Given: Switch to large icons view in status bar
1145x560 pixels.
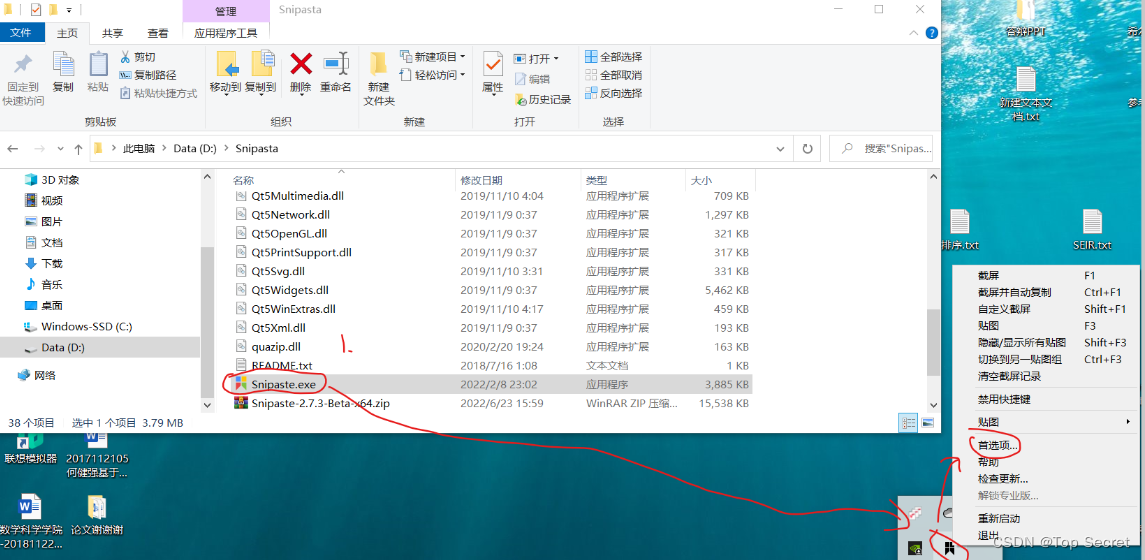Looking at the screenshot, I should coord(928,422).
